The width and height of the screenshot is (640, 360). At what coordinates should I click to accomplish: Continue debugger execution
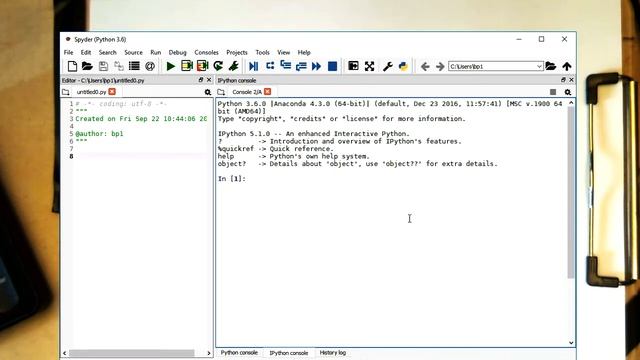coord(317,66)
